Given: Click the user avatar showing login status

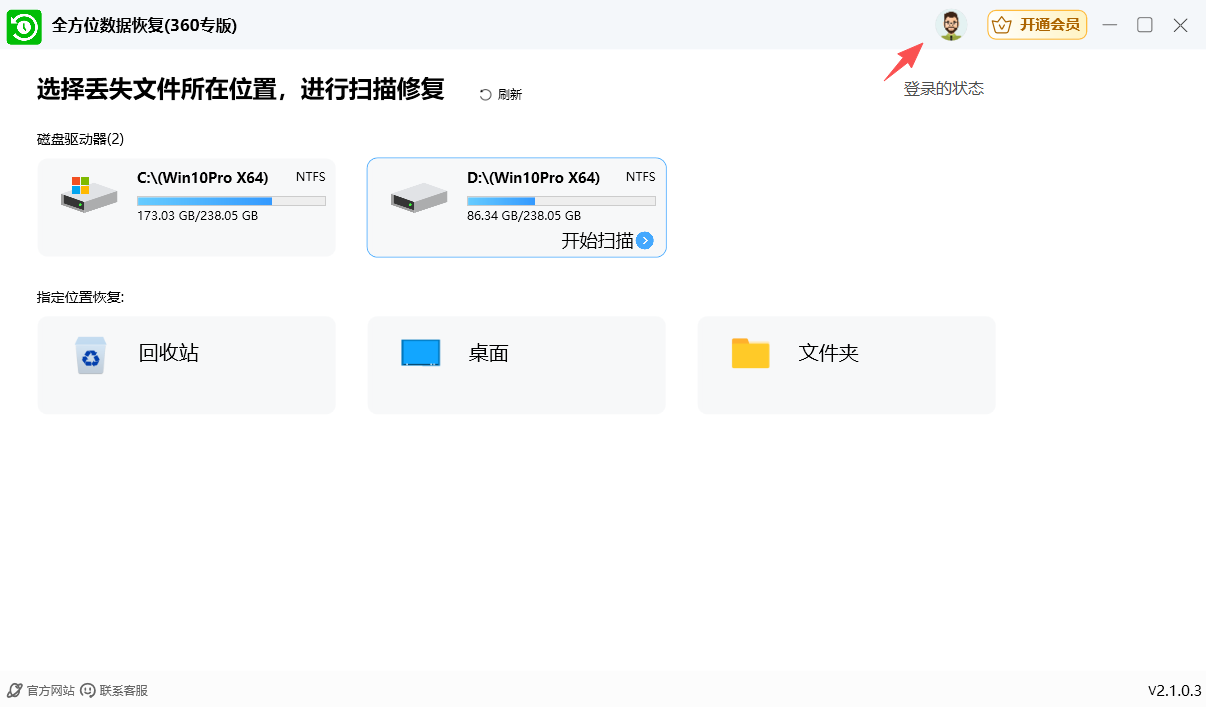Looking at the screenshot, I should (x=950, y=25).
